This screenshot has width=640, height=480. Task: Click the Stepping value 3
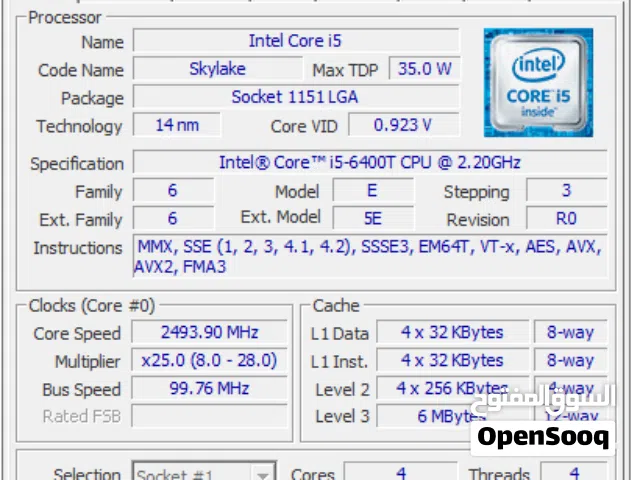click(567, 191)
